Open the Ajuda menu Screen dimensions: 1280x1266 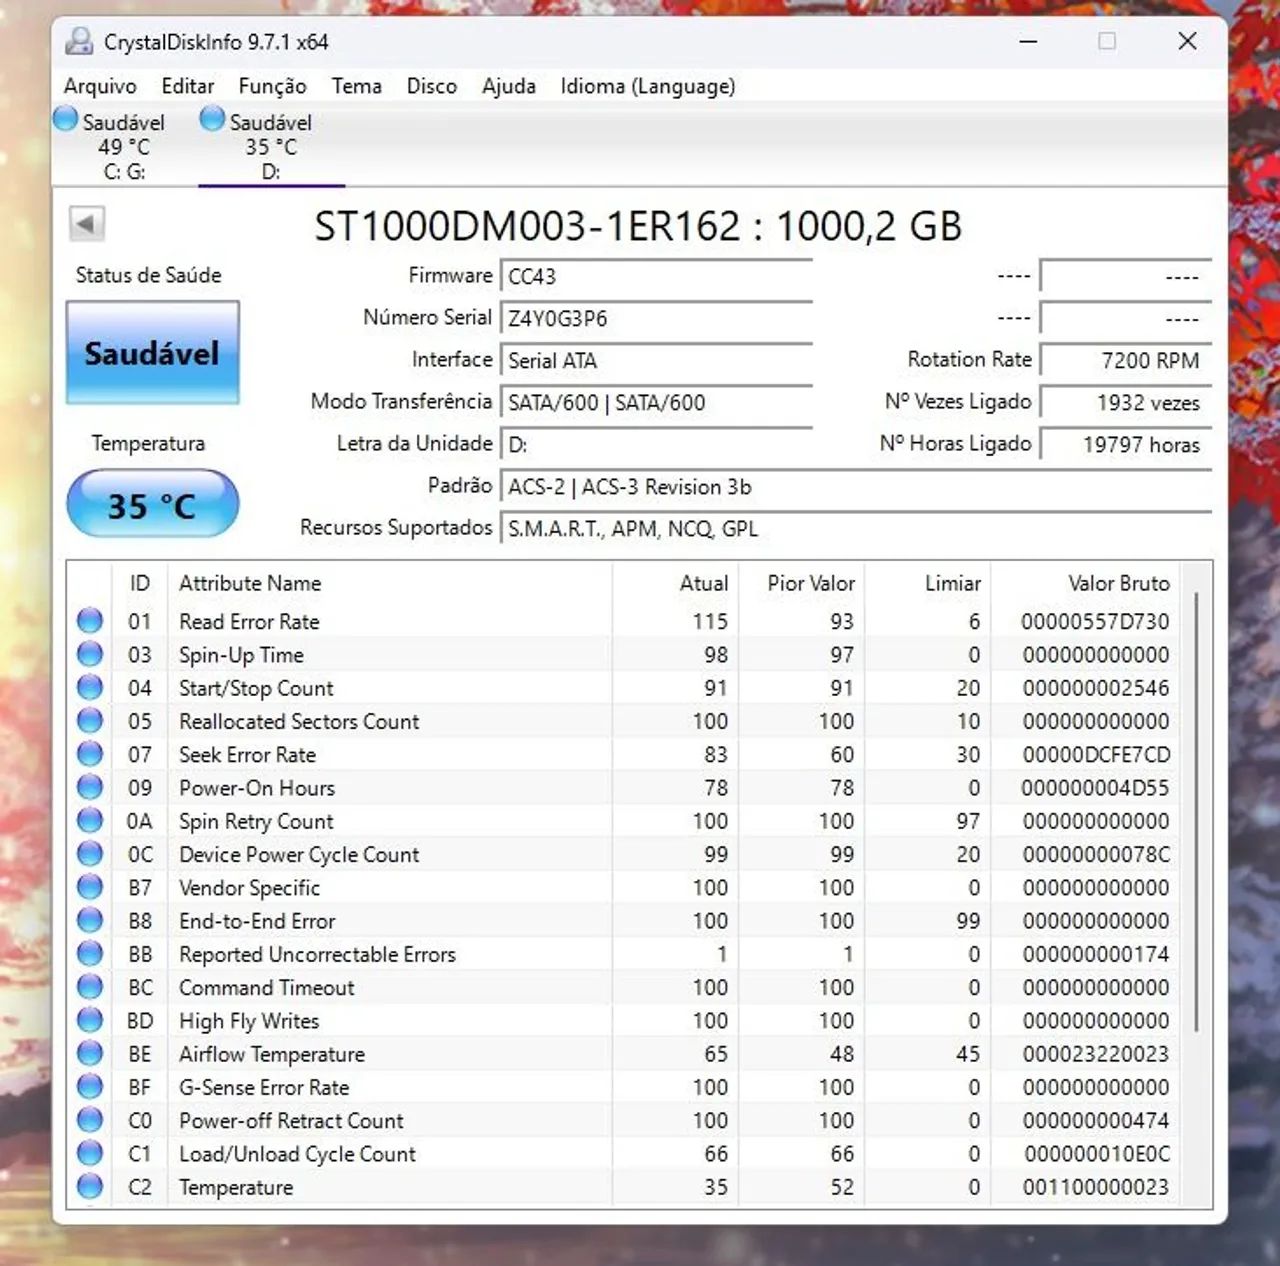(509, 86)
